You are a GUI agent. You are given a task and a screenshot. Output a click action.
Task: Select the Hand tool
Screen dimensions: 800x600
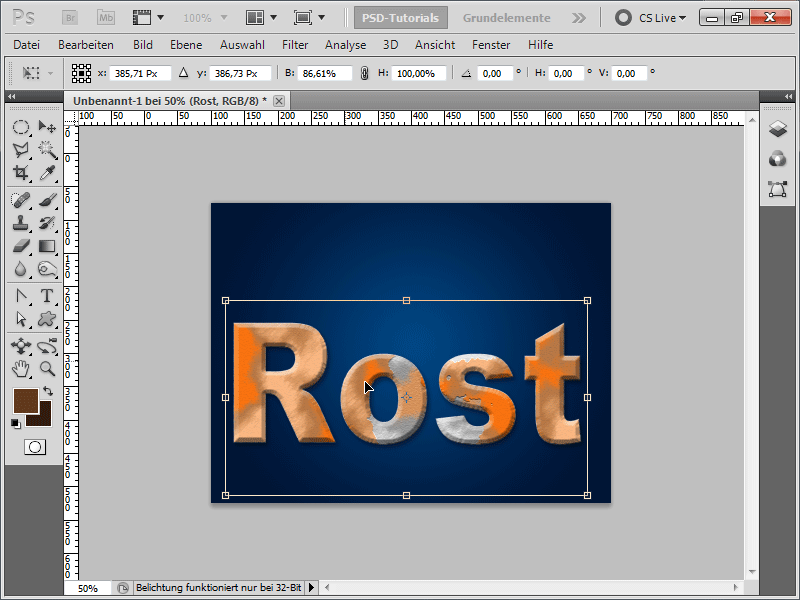coord(20,368)
